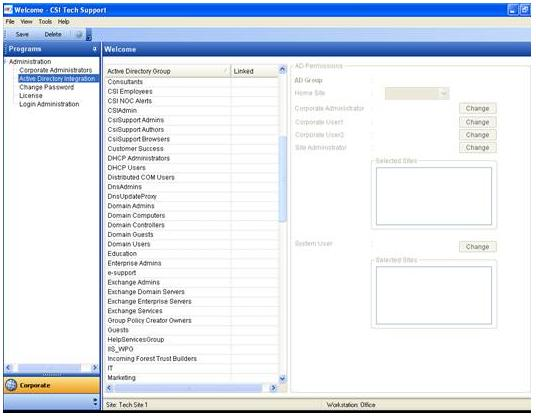Select the CsiSupport Browsers row
Screen dimensions: 536x417
tap(192, 139)
